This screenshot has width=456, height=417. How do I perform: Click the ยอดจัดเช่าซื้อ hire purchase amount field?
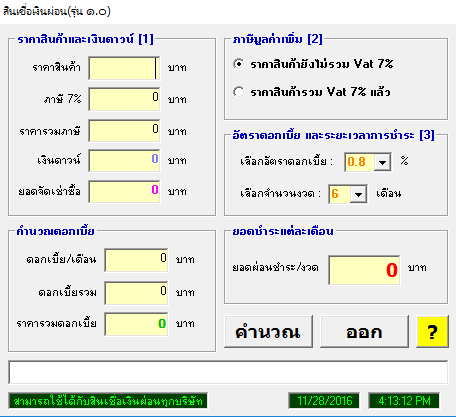pyautogui.click(x=124, y=192)
